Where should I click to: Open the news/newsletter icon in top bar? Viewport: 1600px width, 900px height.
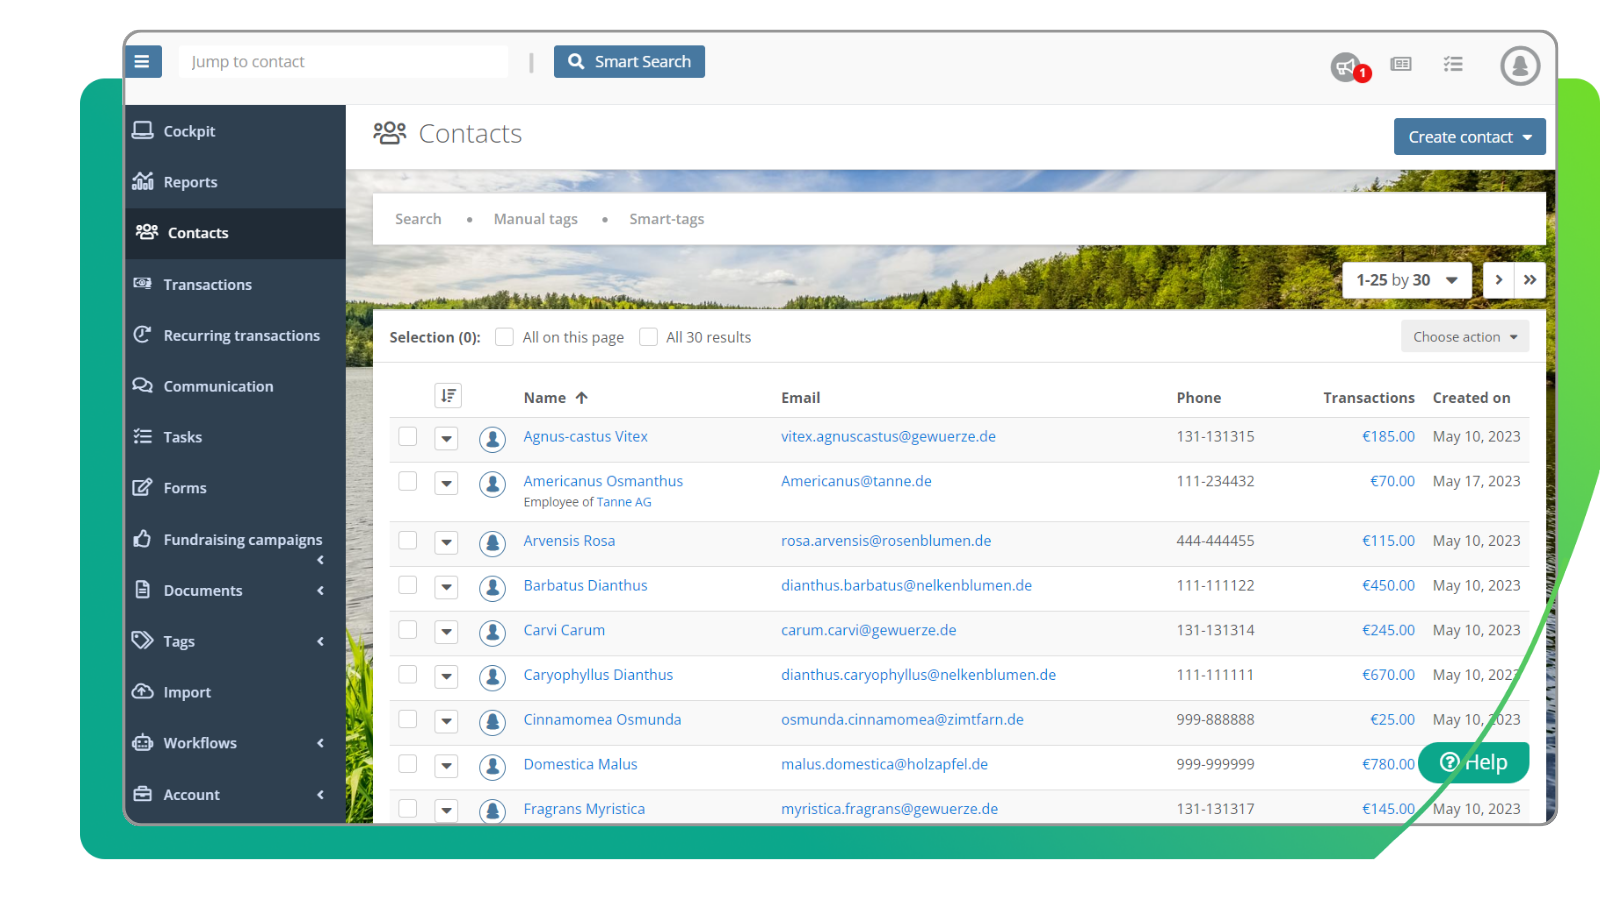click(1400, 63)
